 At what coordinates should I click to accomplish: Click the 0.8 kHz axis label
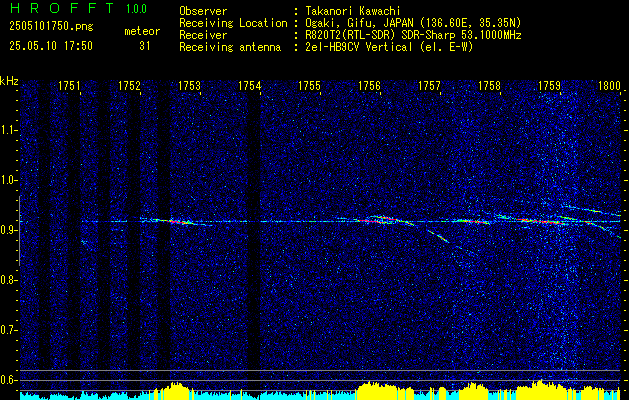coord(7,280)
